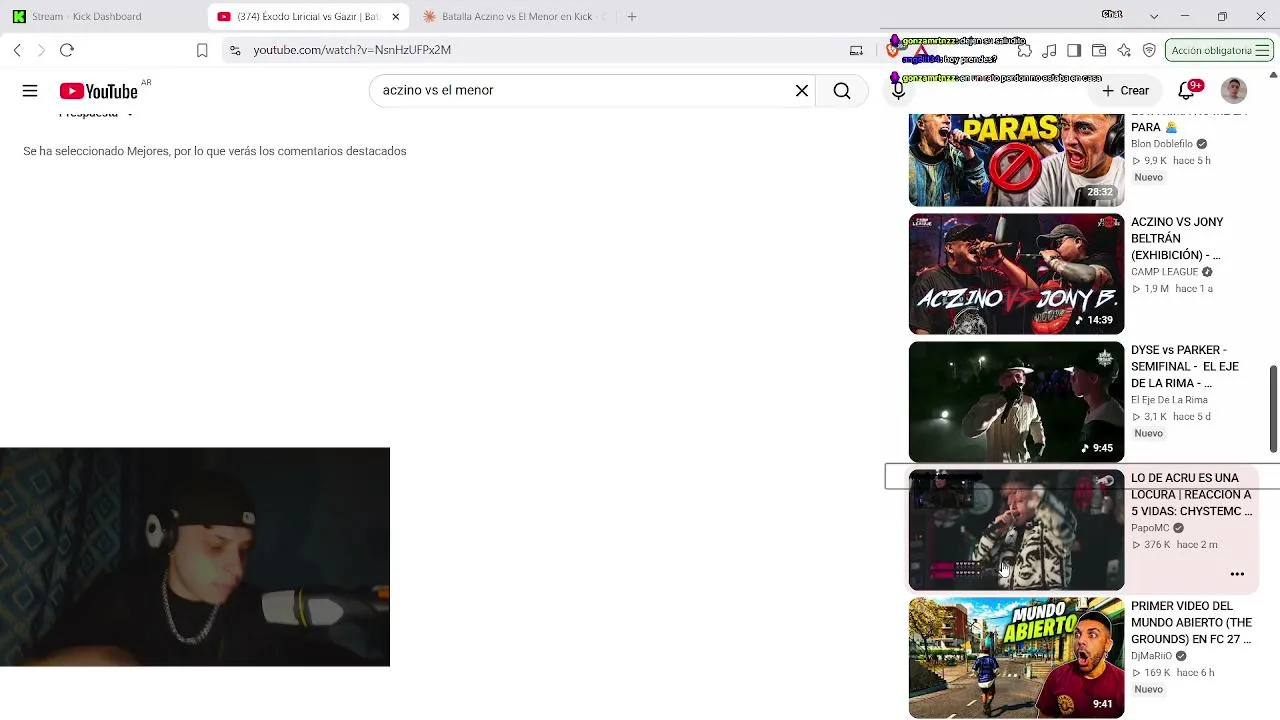Play the PapoMC reaction video thumbnail

pyautogui.click(x=1016, y=530)
